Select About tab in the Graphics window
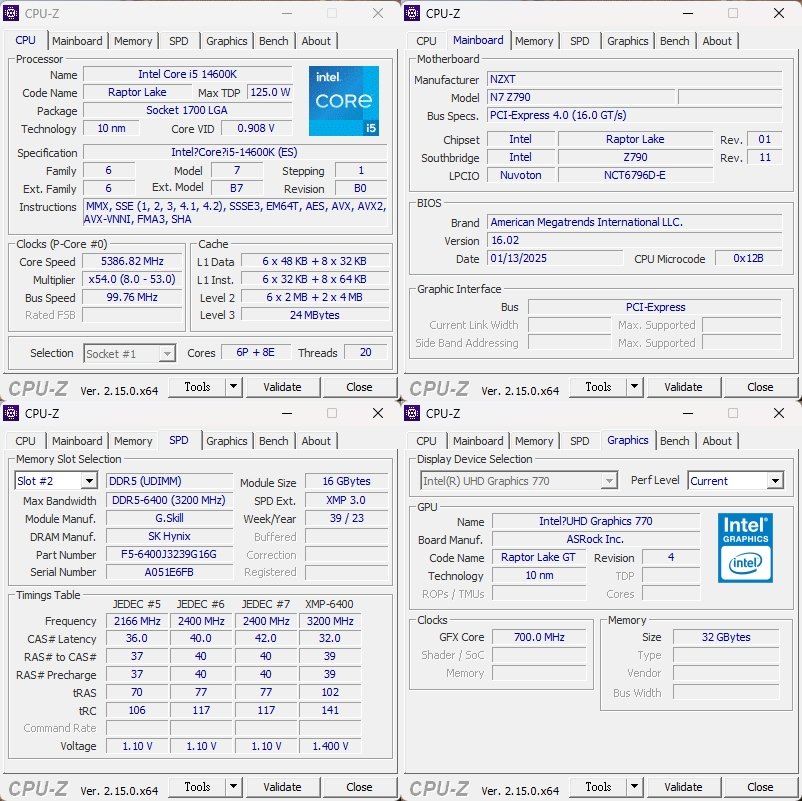802x801 pixels. pyautogui.click(x=716, y=441)
